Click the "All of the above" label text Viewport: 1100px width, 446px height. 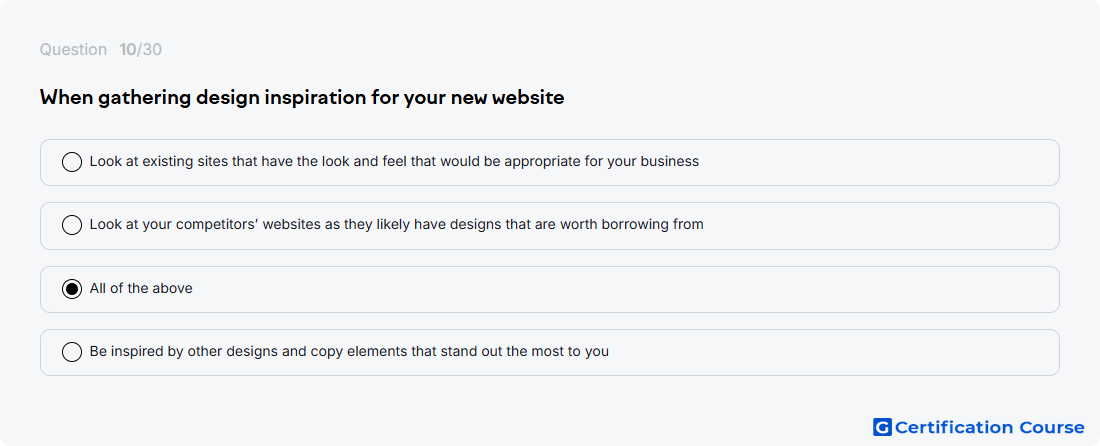point(141,288)
